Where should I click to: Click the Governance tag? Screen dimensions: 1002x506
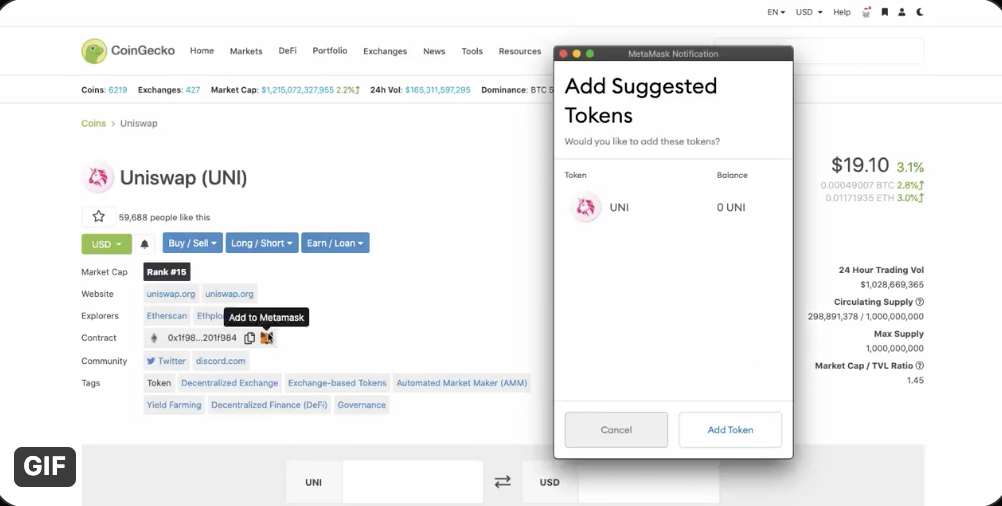pos(362,405)
